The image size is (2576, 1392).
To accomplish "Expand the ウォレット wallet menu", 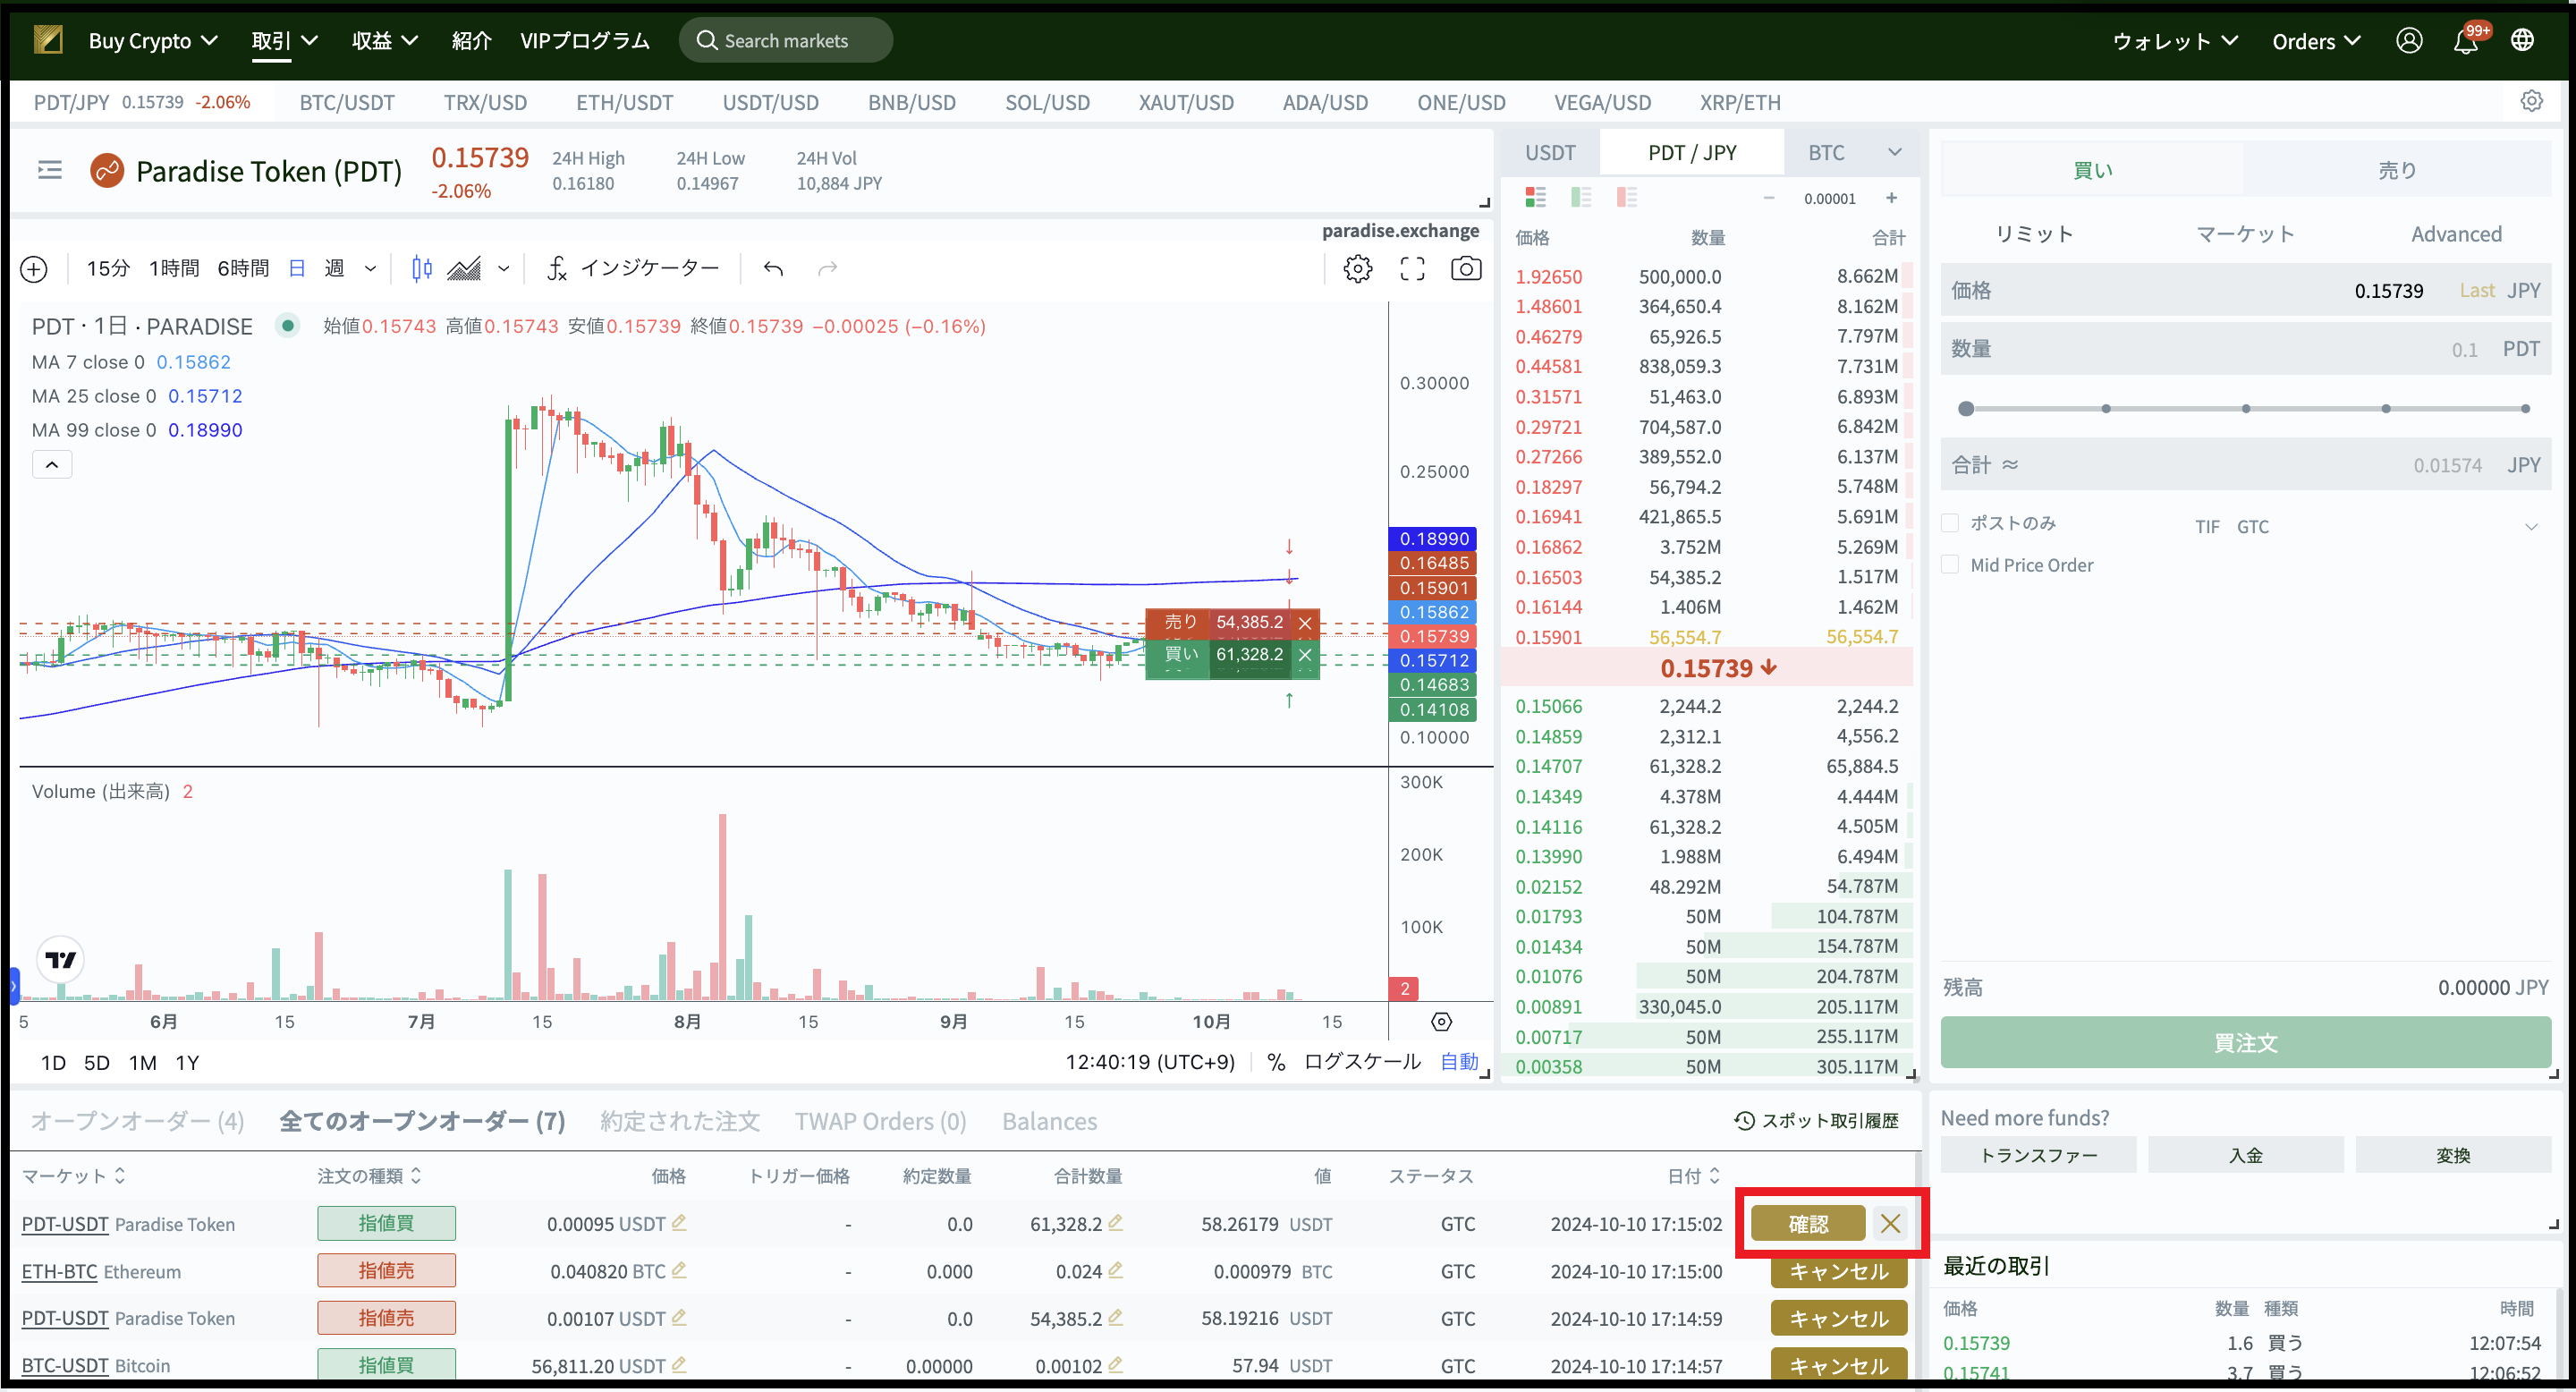I will tap(2174, 41).
